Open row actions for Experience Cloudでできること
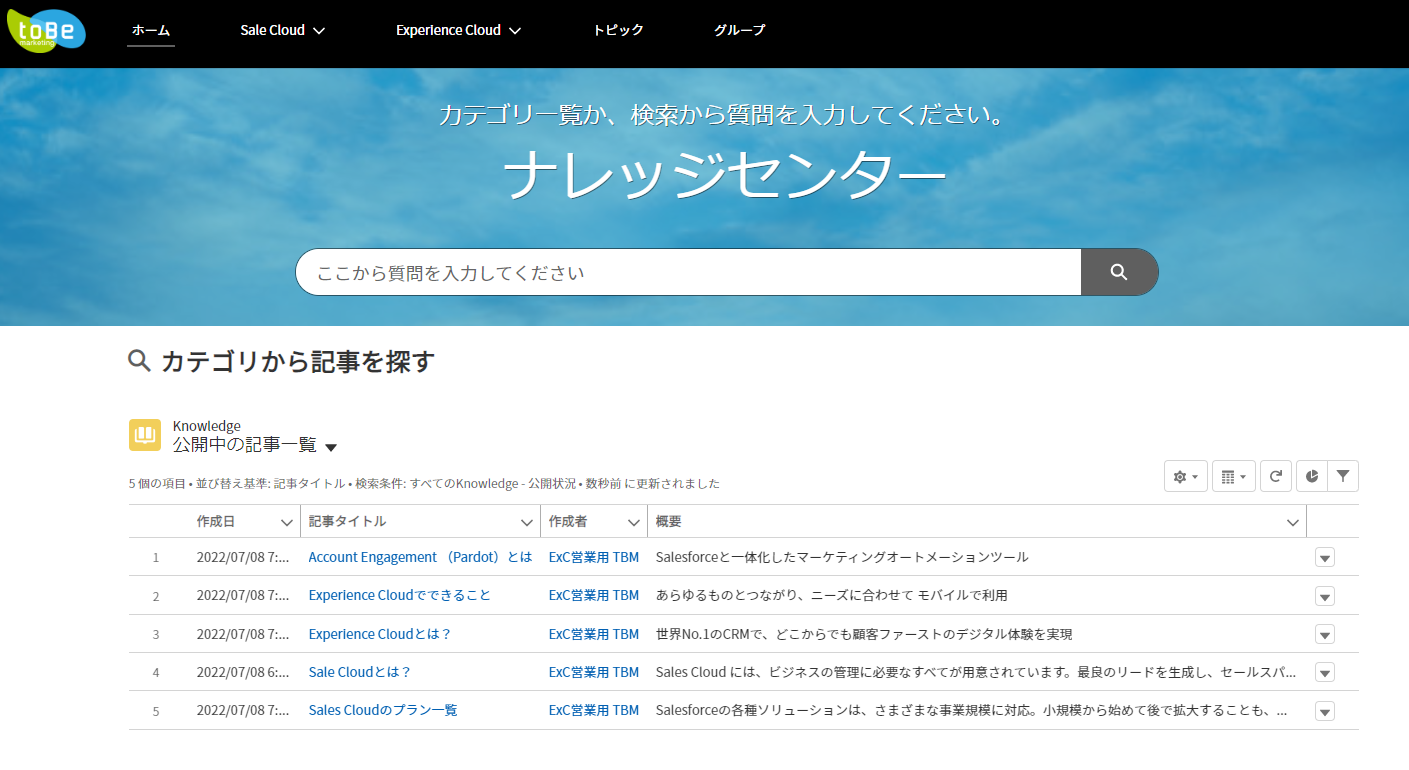Screen dimensions: 1409x770 pos(1325,597)
